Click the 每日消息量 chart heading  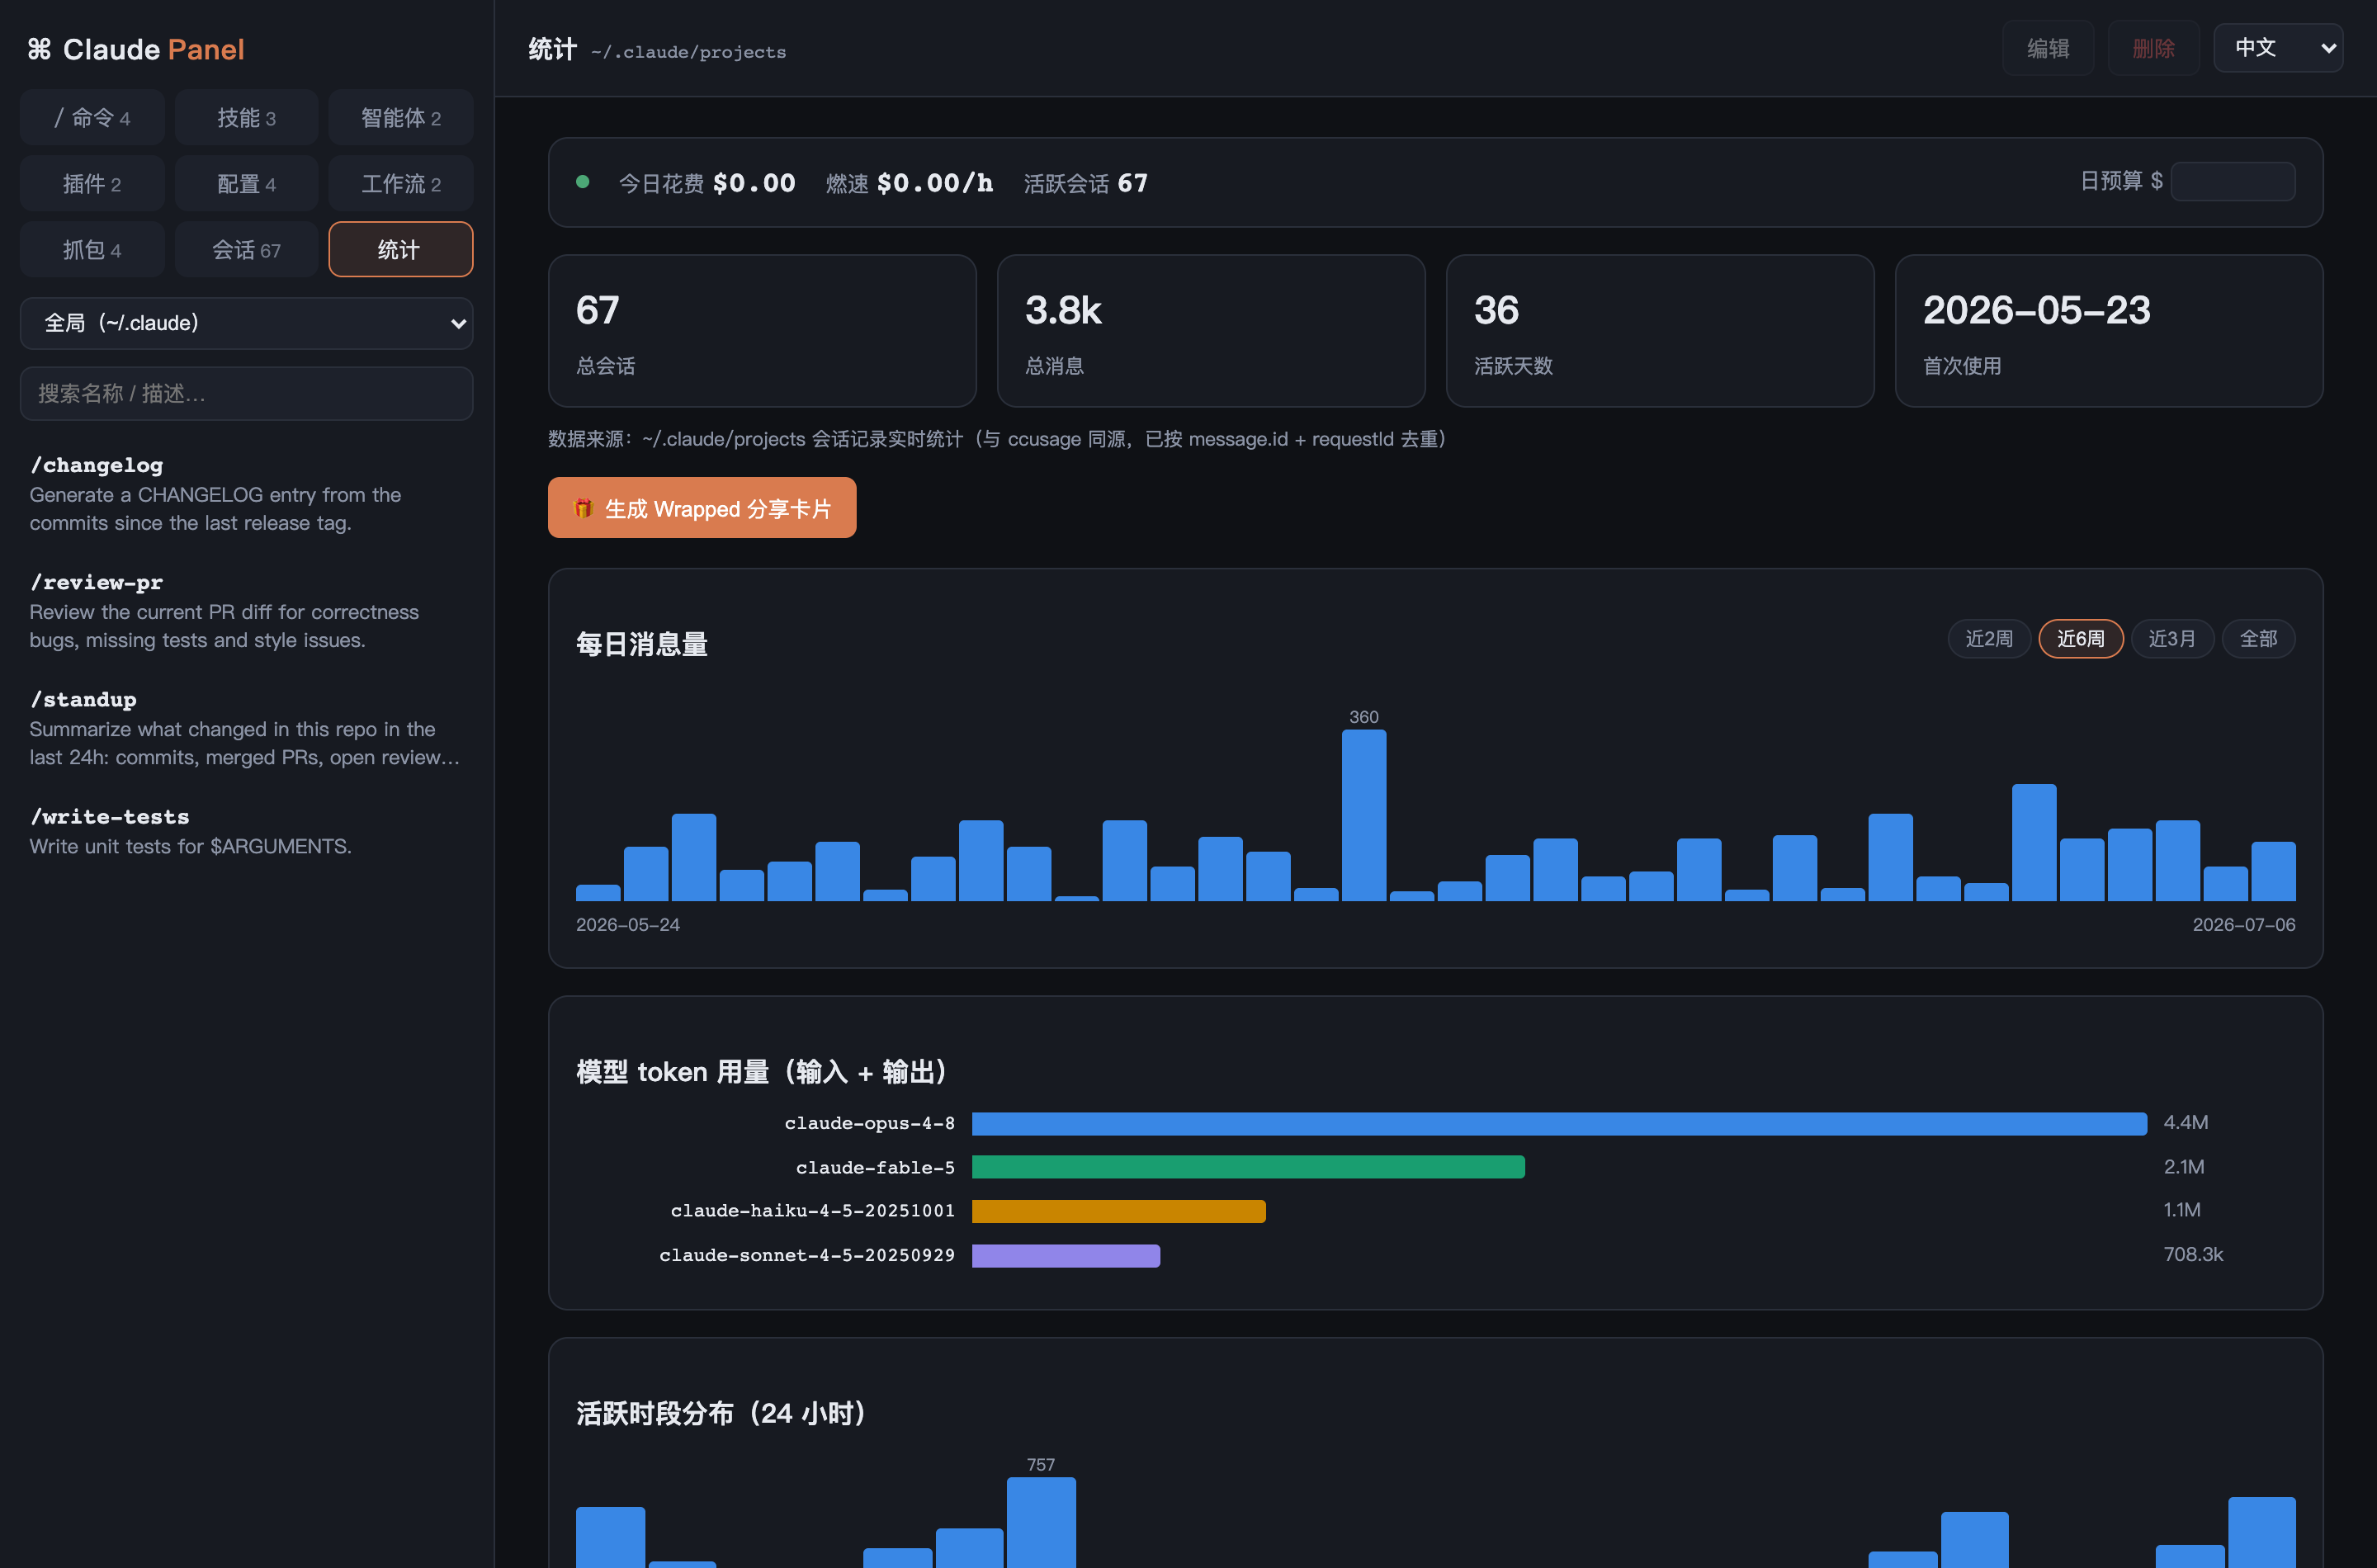(x=642, y=644)
